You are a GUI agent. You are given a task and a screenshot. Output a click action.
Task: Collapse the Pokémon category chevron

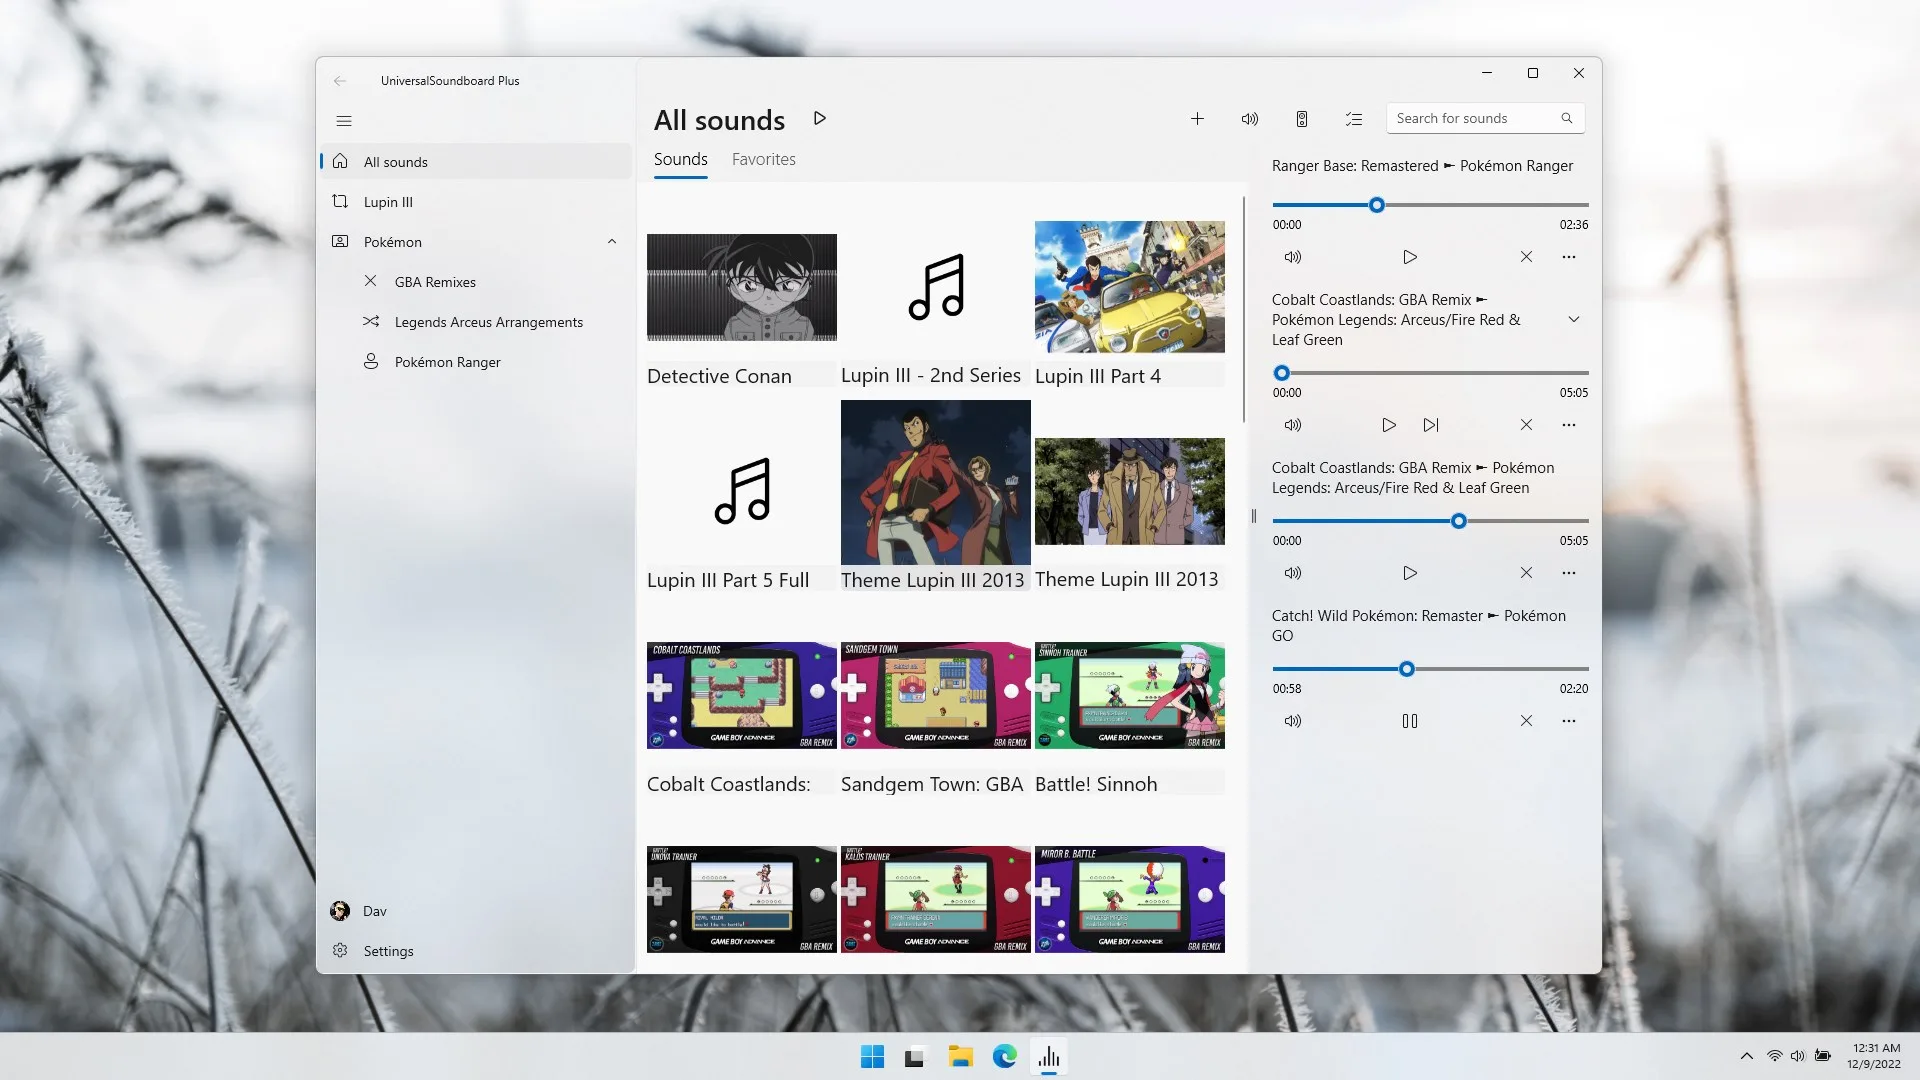(612, 242)
